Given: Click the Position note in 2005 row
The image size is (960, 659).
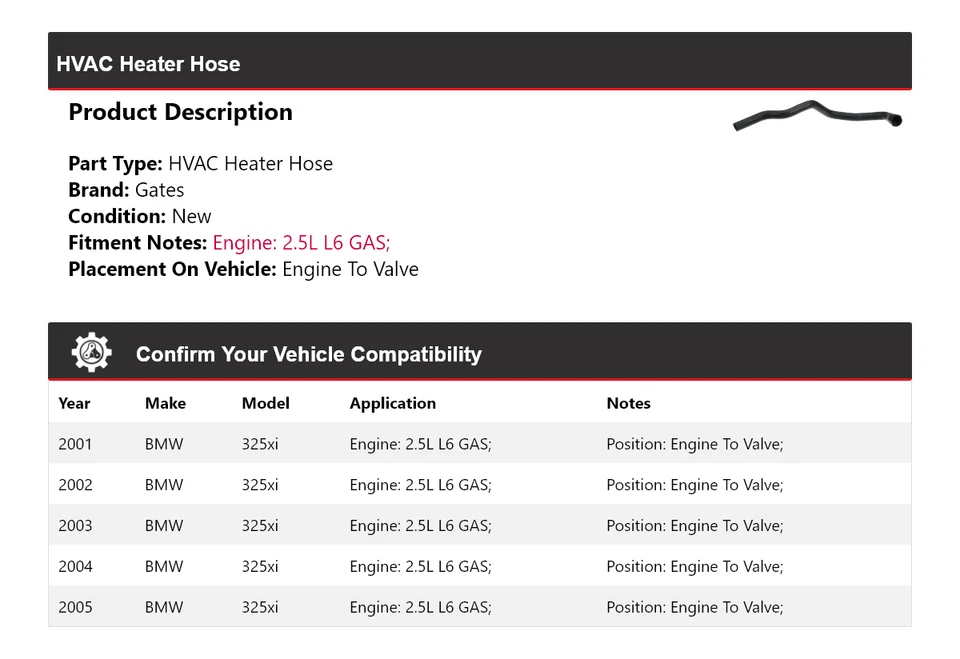Looking at the screenshot, I should [694, 607].
